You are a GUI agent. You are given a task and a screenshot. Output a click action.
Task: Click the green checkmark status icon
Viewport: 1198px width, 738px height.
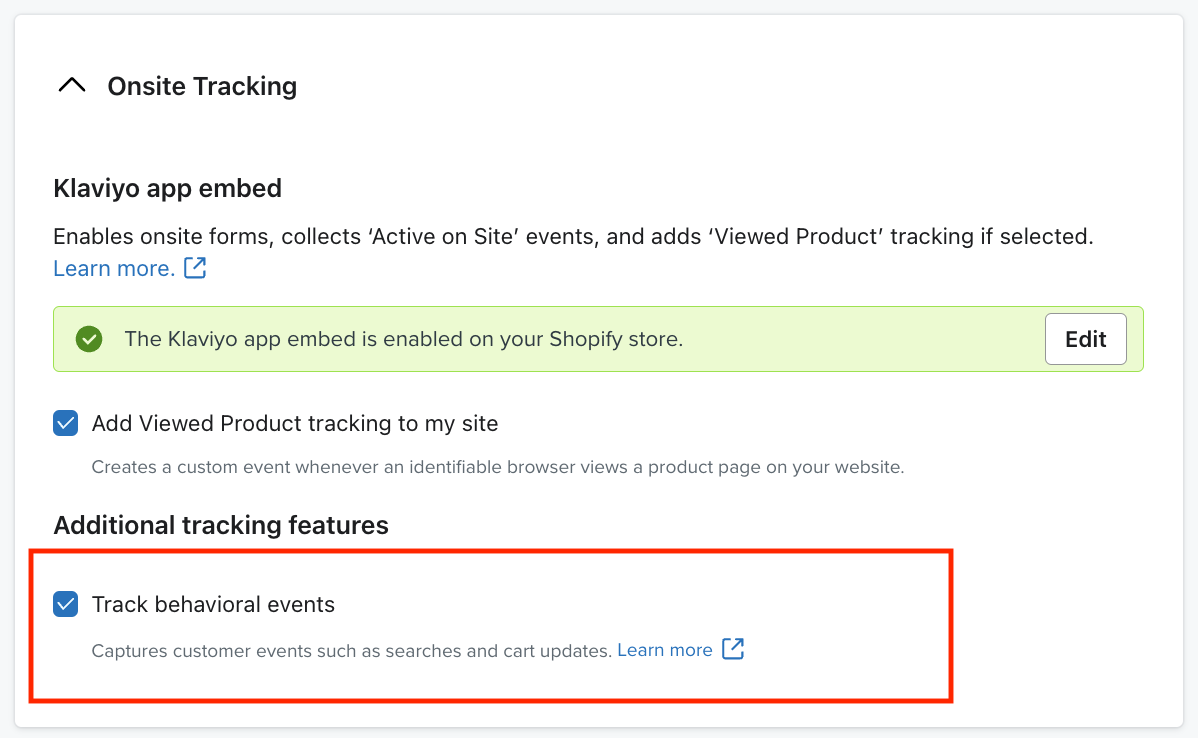[x=89, y=338]
